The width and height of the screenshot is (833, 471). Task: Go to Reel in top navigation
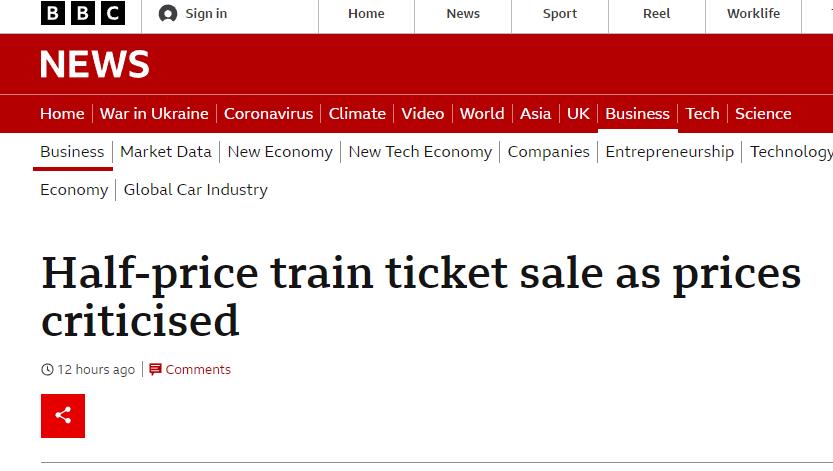point(657,14)
